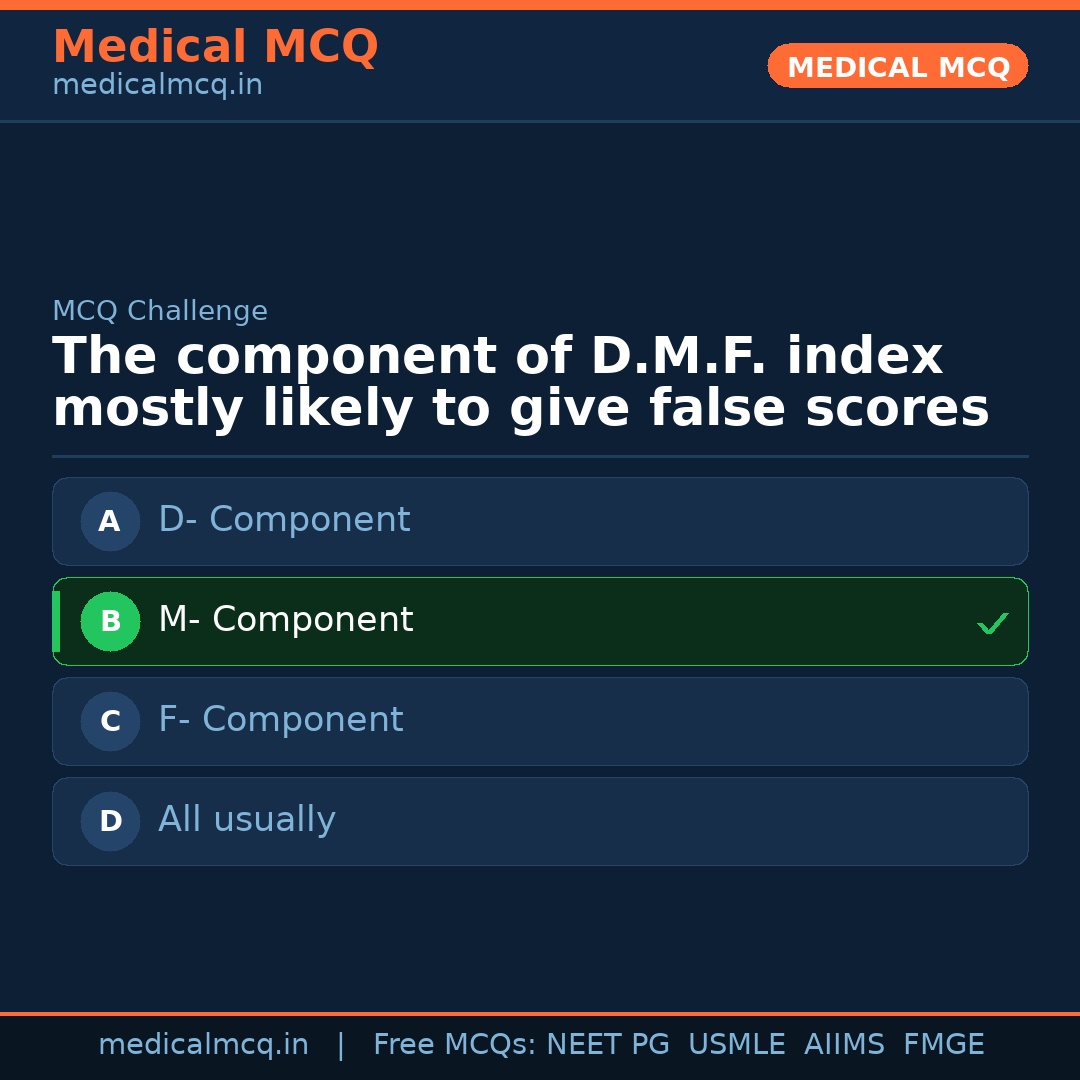Click the AIIMS footer text
This screenshot has height=1080, width=1080.
pos(845,1044)
